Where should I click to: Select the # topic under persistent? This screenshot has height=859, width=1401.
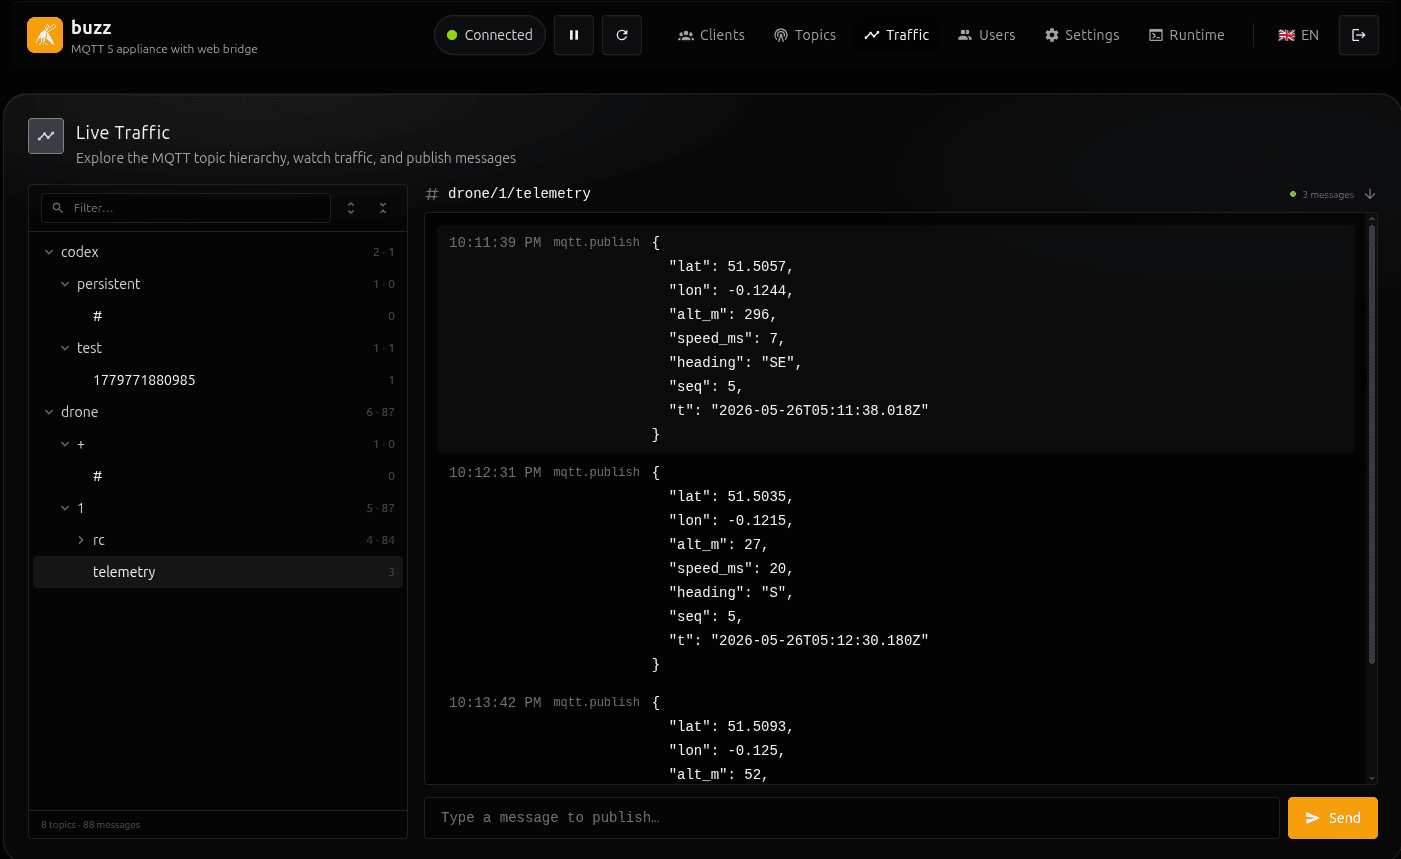218,316
